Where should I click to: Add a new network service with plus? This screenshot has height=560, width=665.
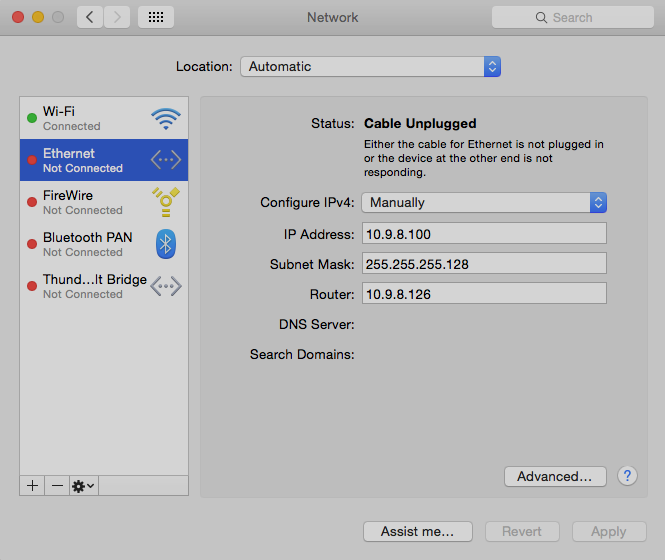[32, 485]
